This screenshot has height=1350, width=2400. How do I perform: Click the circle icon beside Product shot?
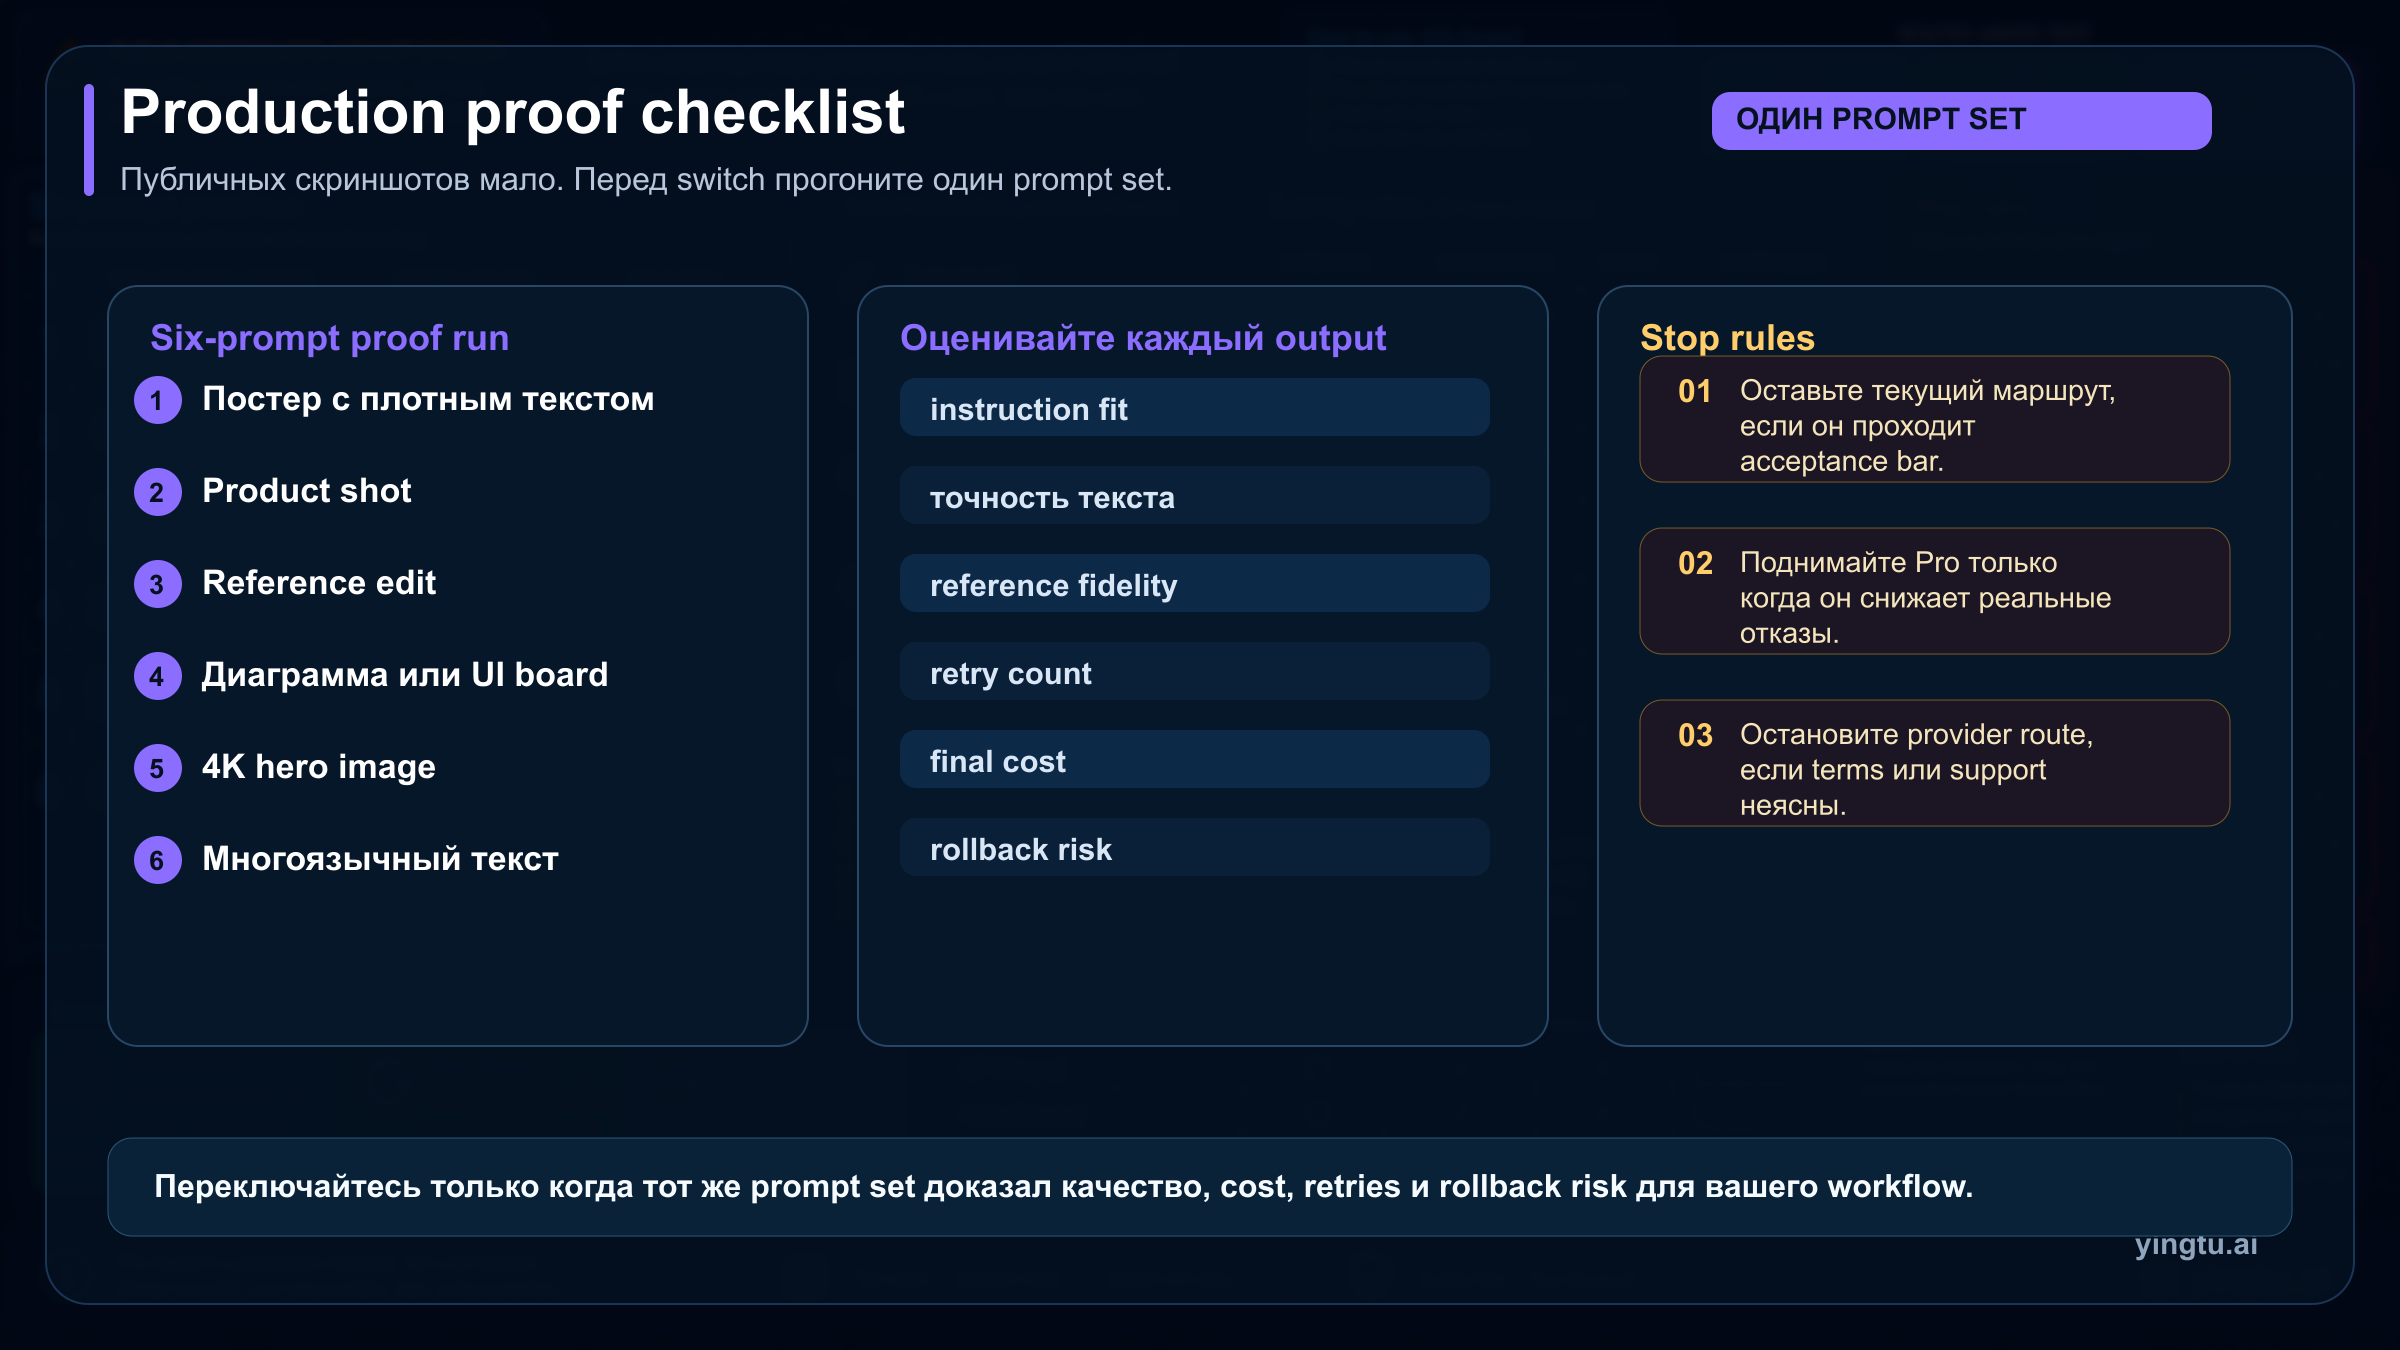pyautogui.click(x=157, y=492)
